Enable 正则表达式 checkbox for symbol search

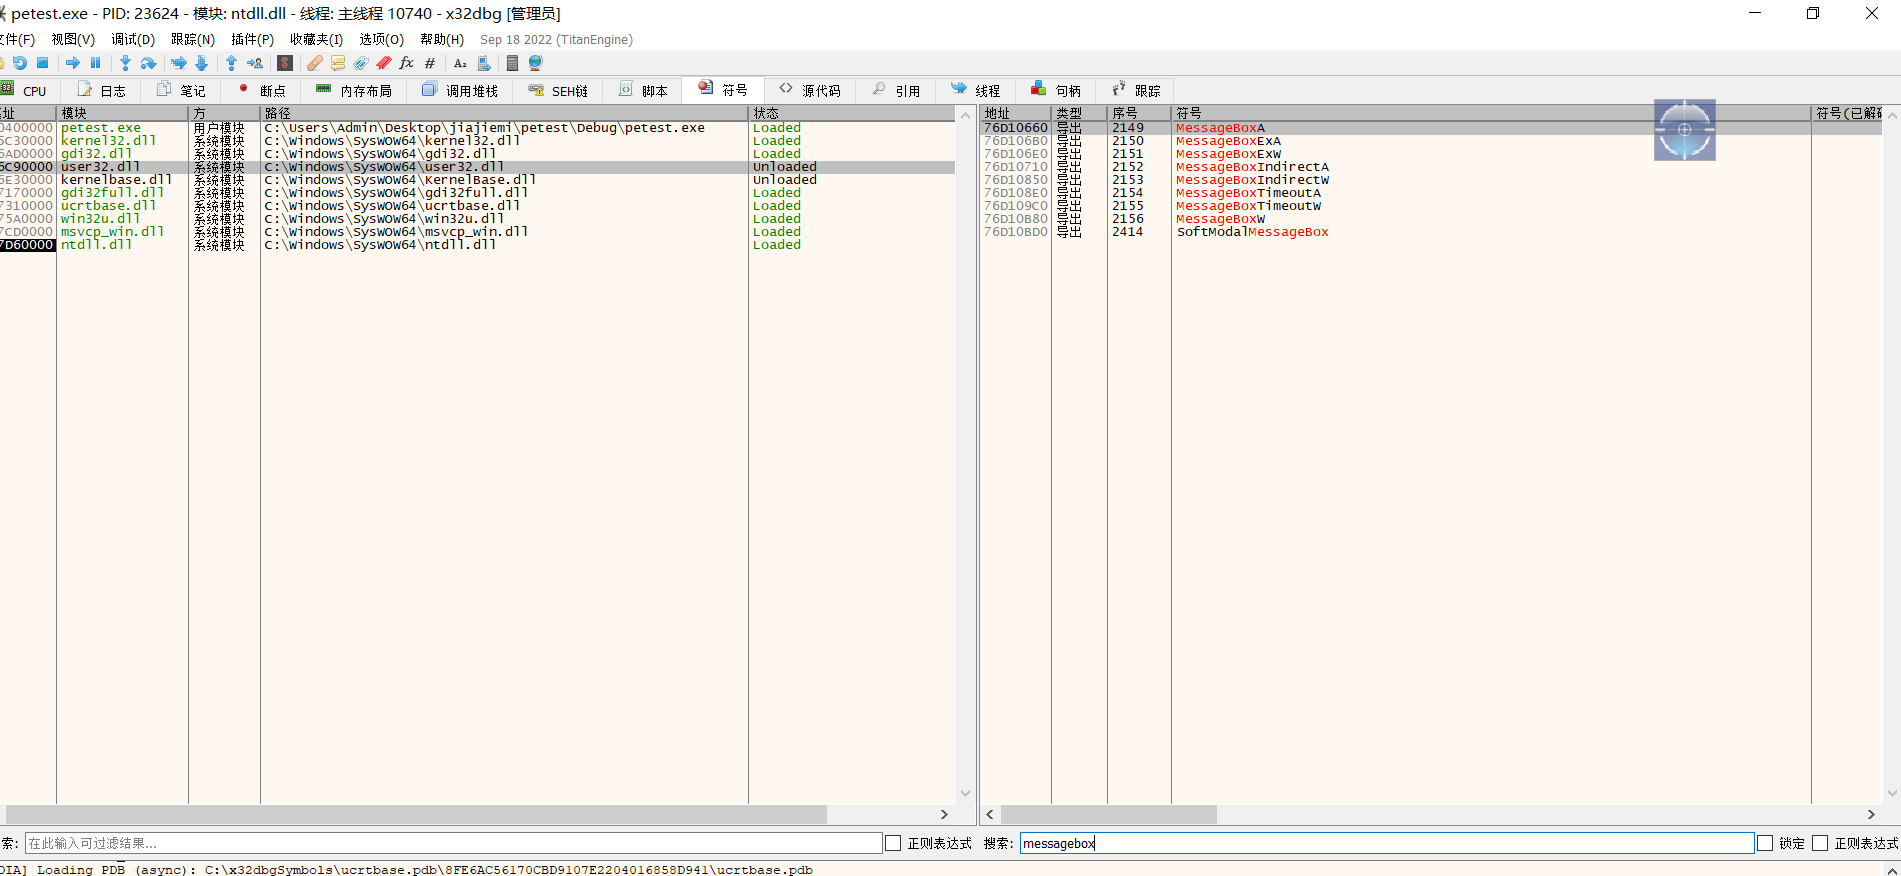click(1820, 843)
